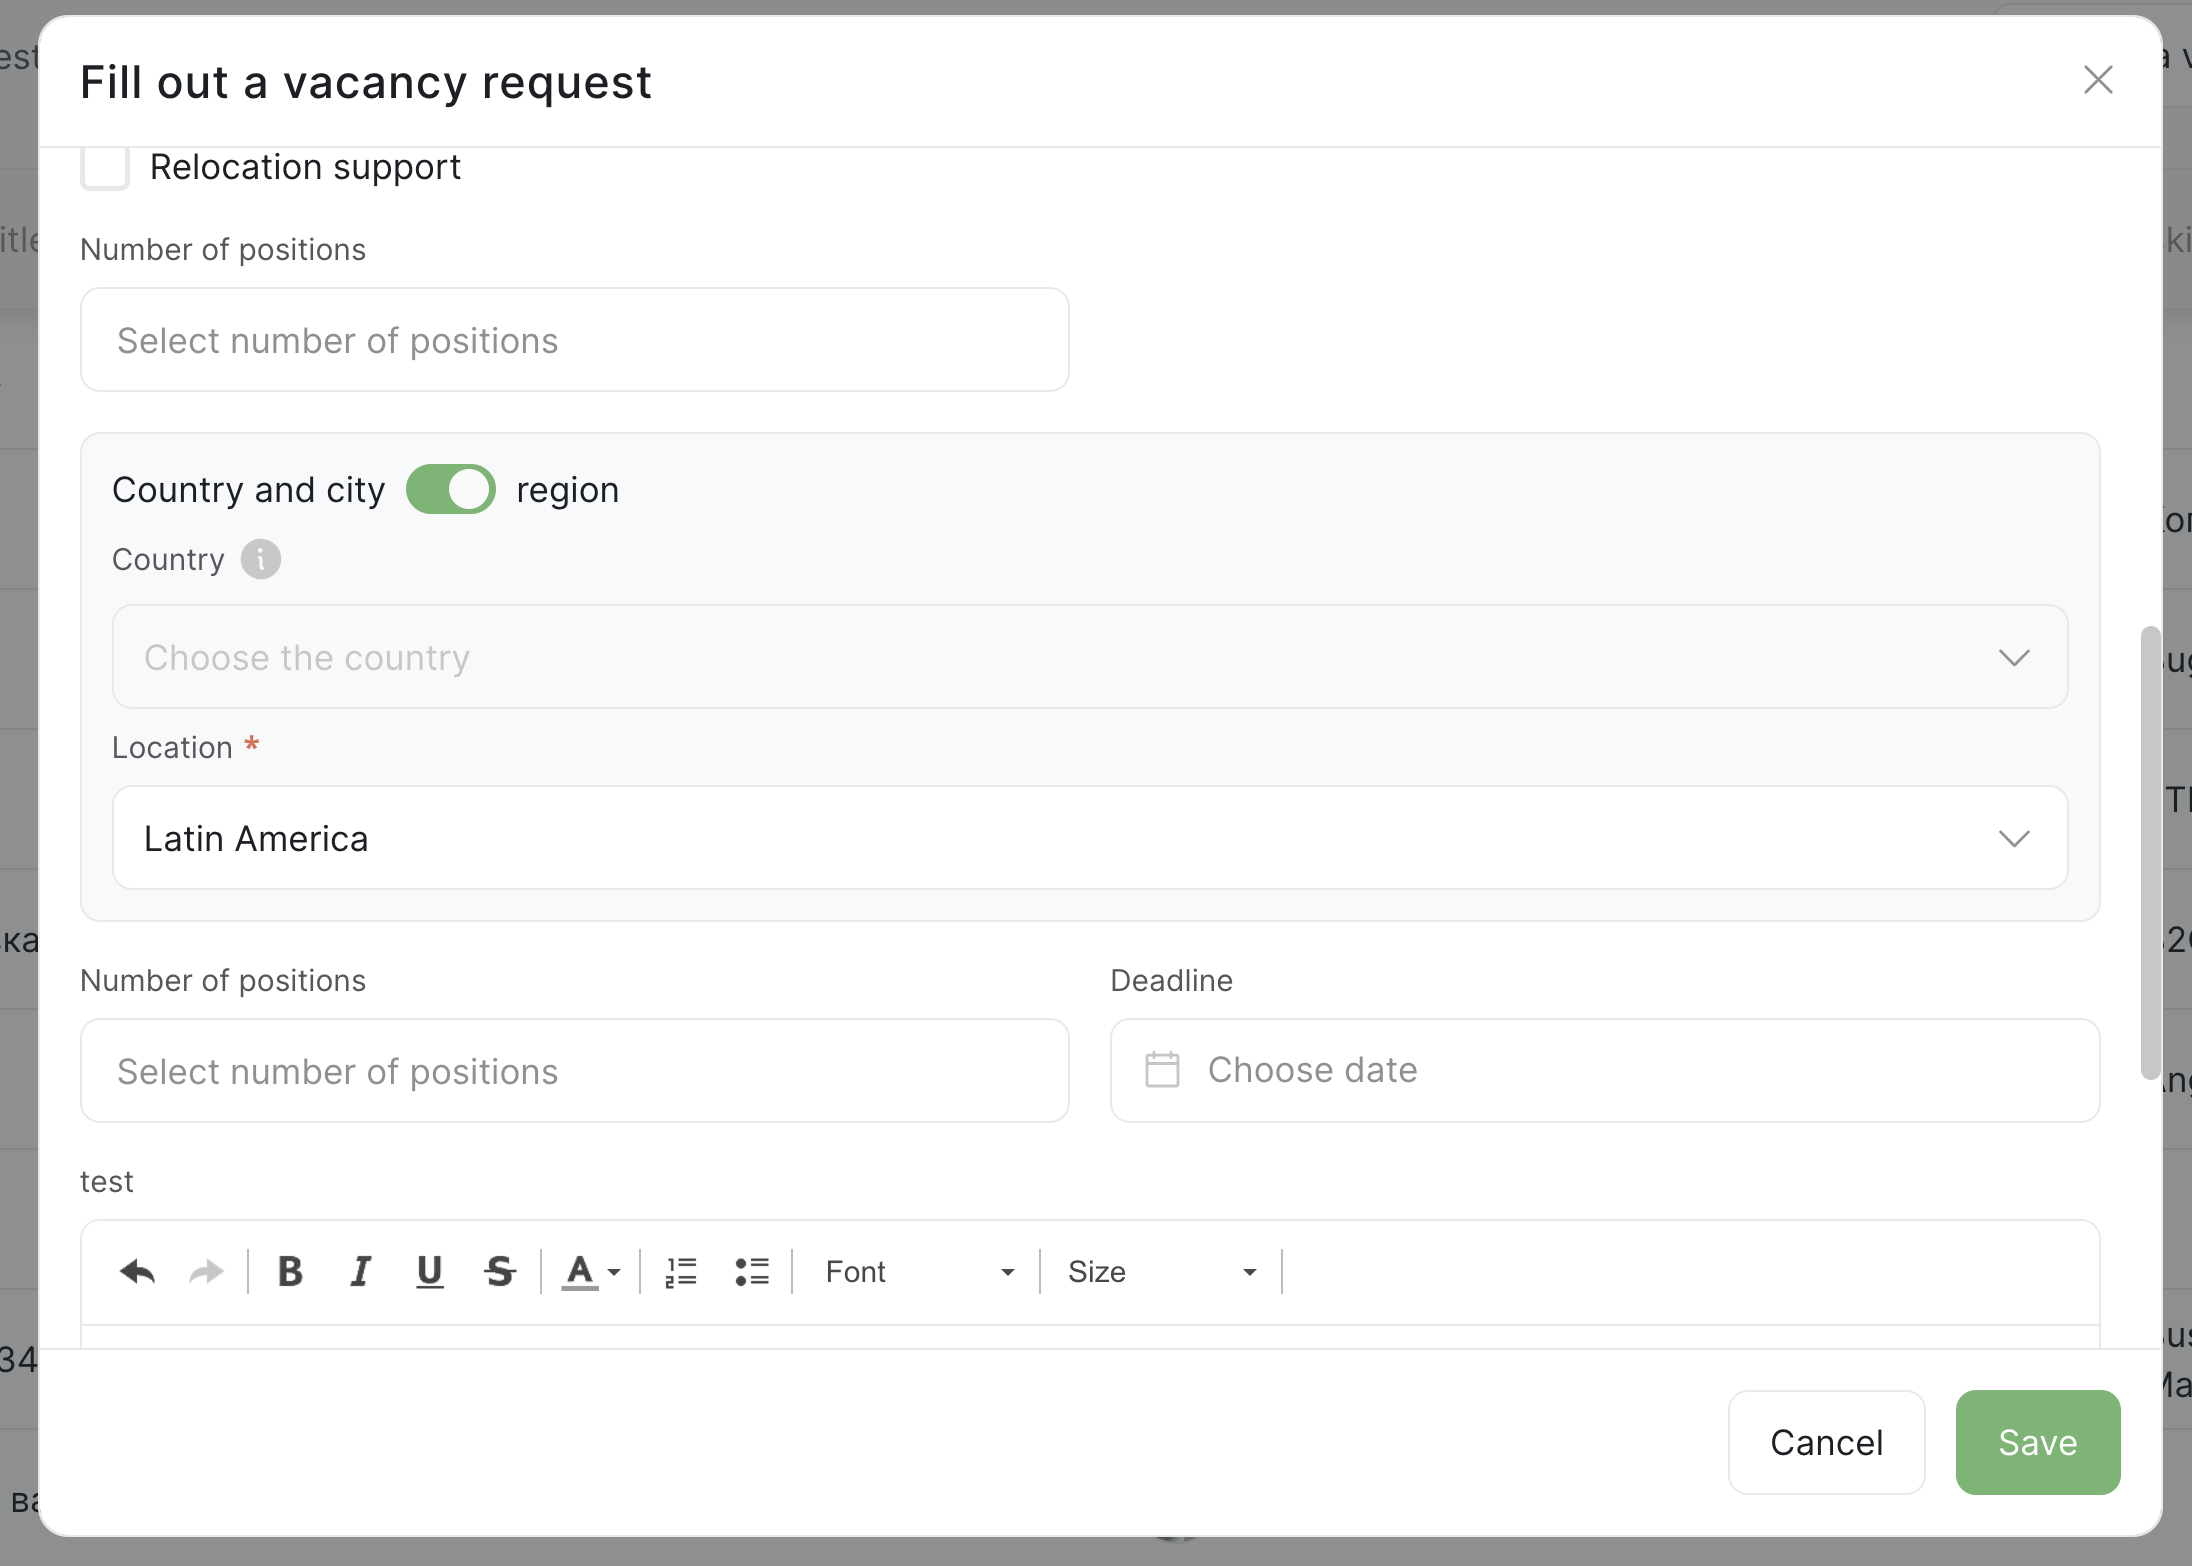This screenshot has height=1566, width=2192.
Task: Toggle Country and city / region switch
Action: [x=451, y=490]
